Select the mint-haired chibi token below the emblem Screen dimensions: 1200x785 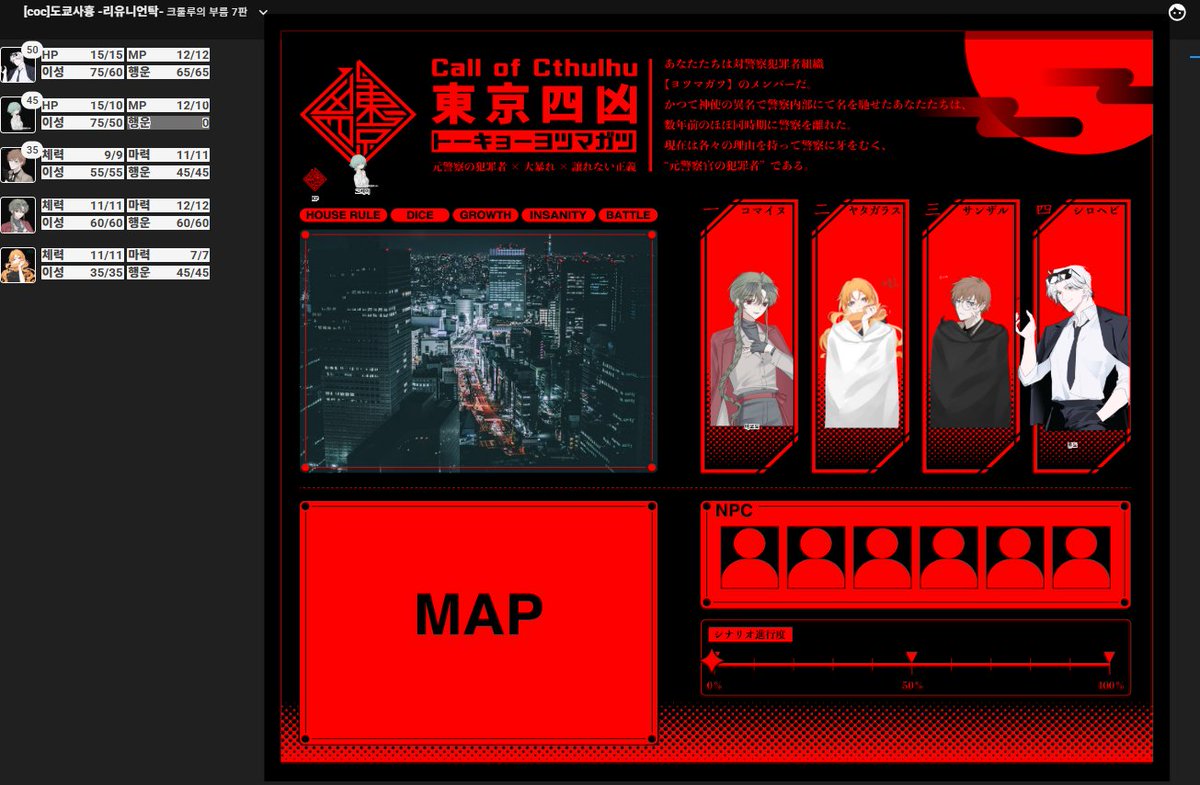coord(362,174)
